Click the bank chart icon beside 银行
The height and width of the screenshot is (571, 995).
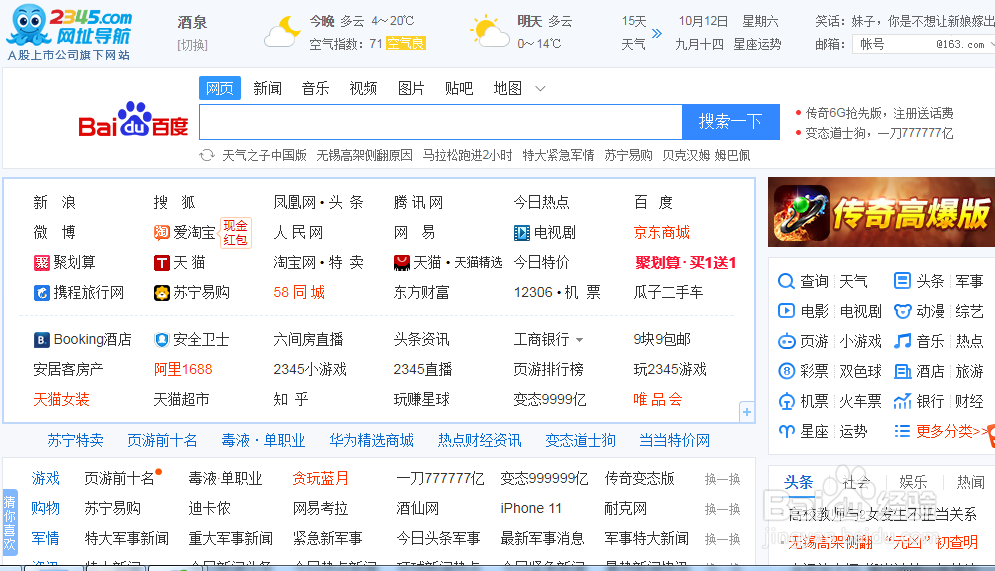[902, 402]
